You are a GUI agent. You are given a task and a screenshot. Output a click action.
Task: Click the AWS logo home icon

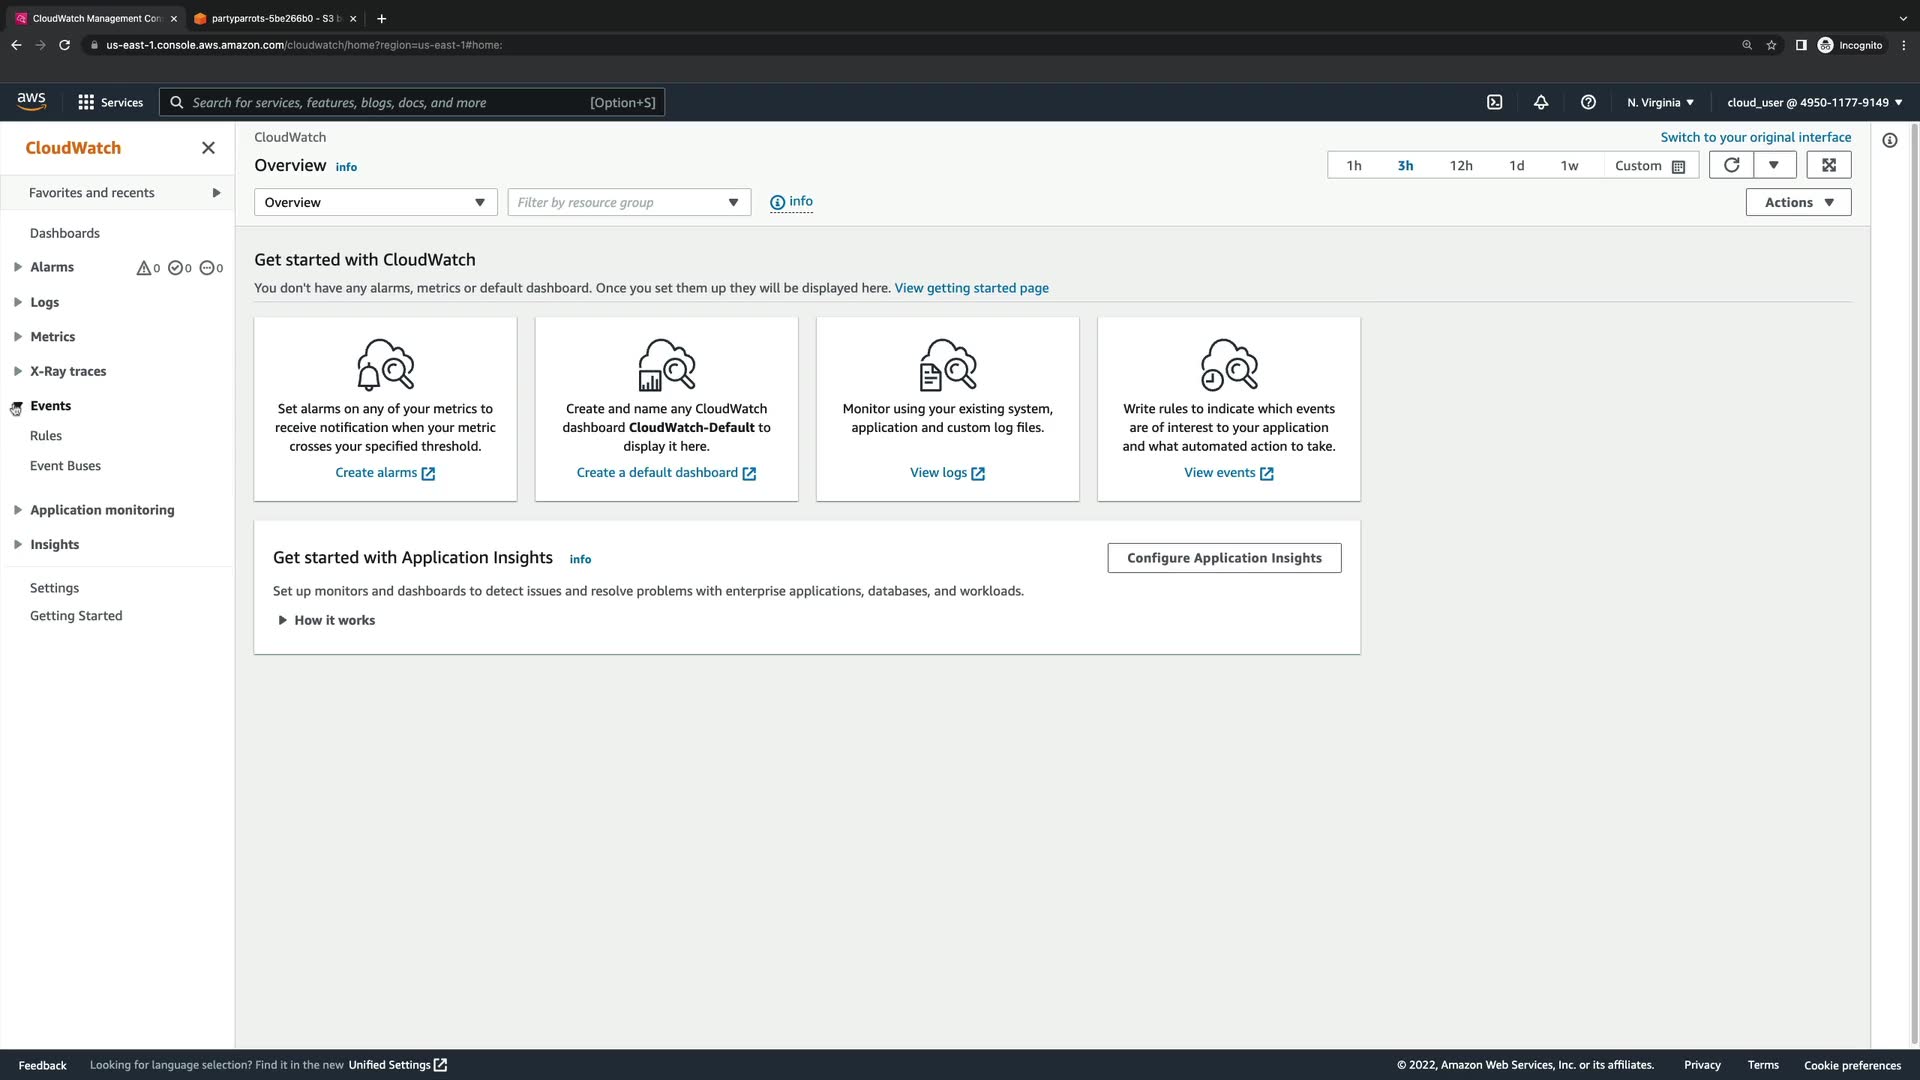click(31, 101)
